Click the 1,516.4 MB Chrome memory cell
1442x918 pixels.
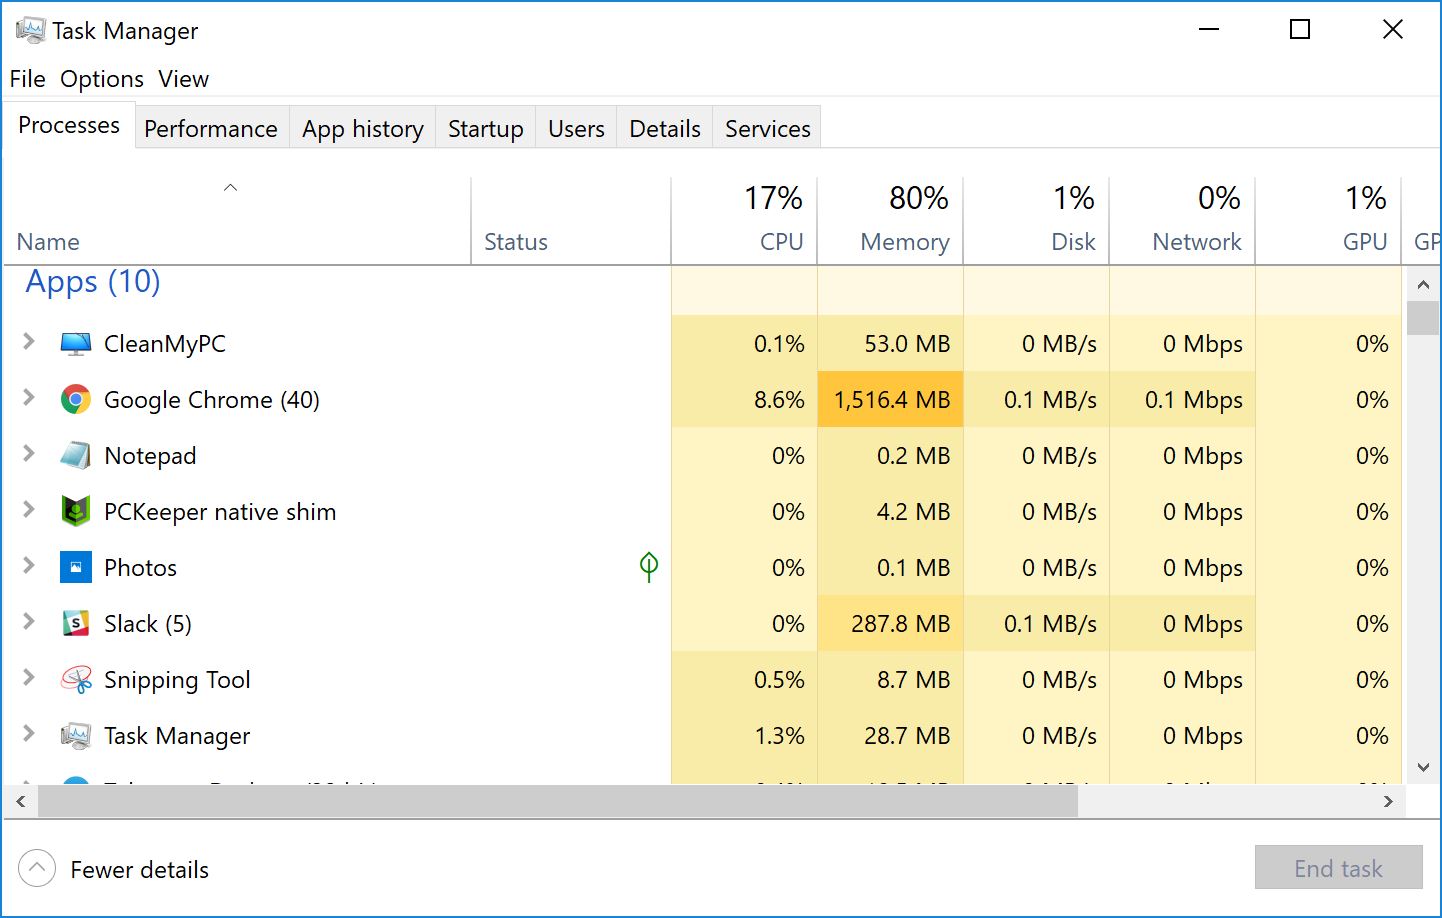[891, 400]
